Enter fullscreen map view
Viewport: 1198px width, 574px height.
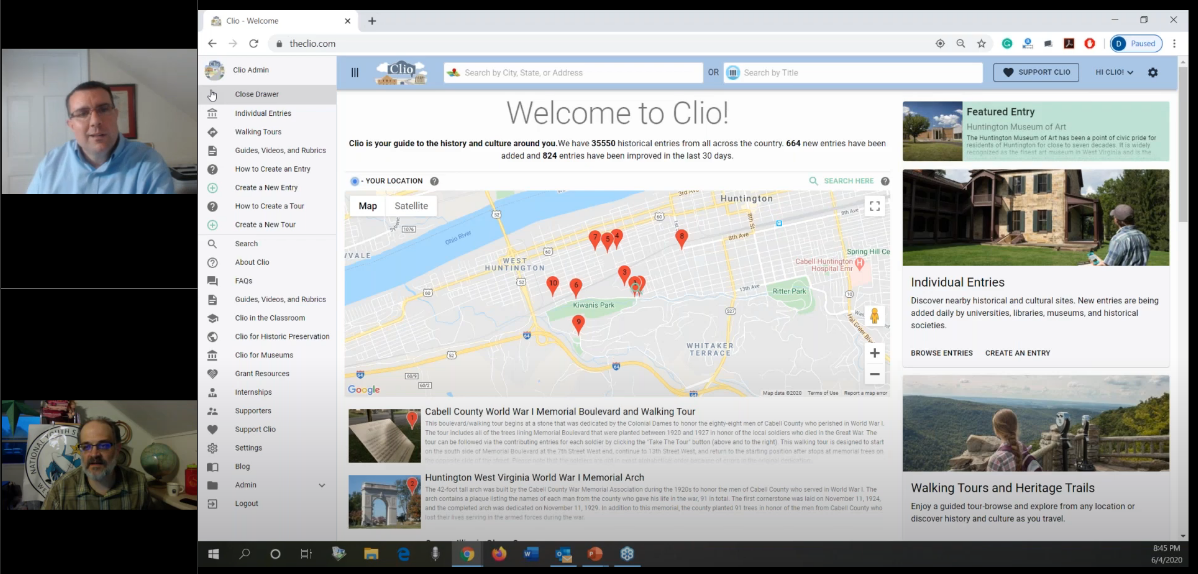(874, 206)
